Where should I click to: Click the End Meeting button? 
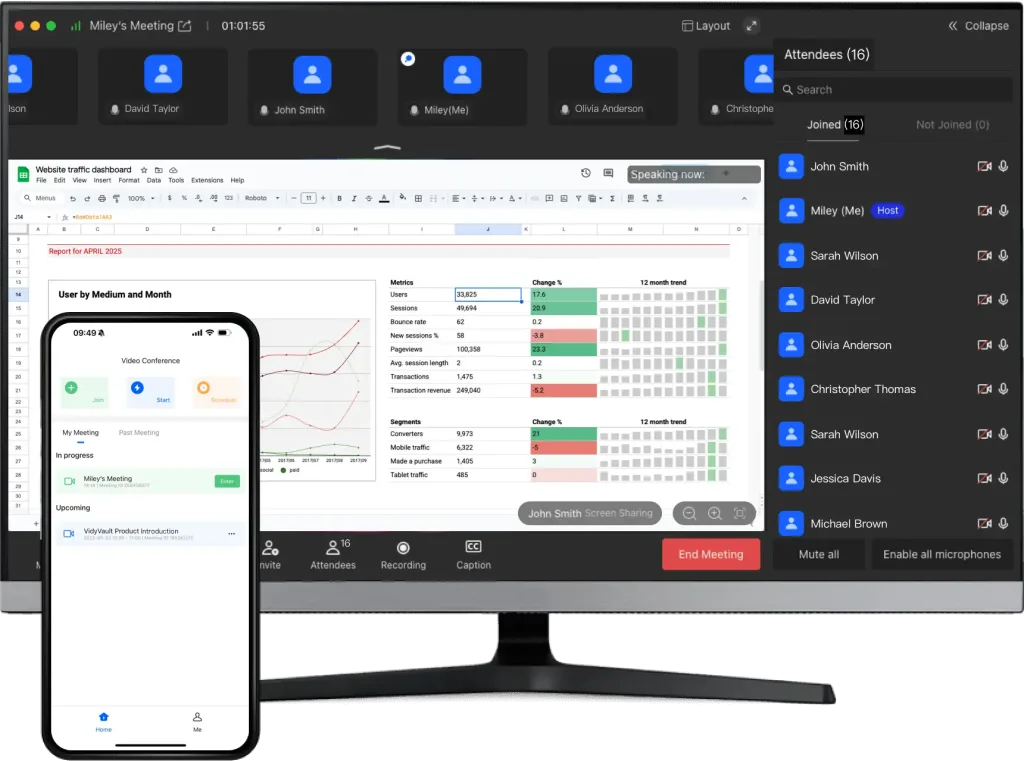pos(711,554)
